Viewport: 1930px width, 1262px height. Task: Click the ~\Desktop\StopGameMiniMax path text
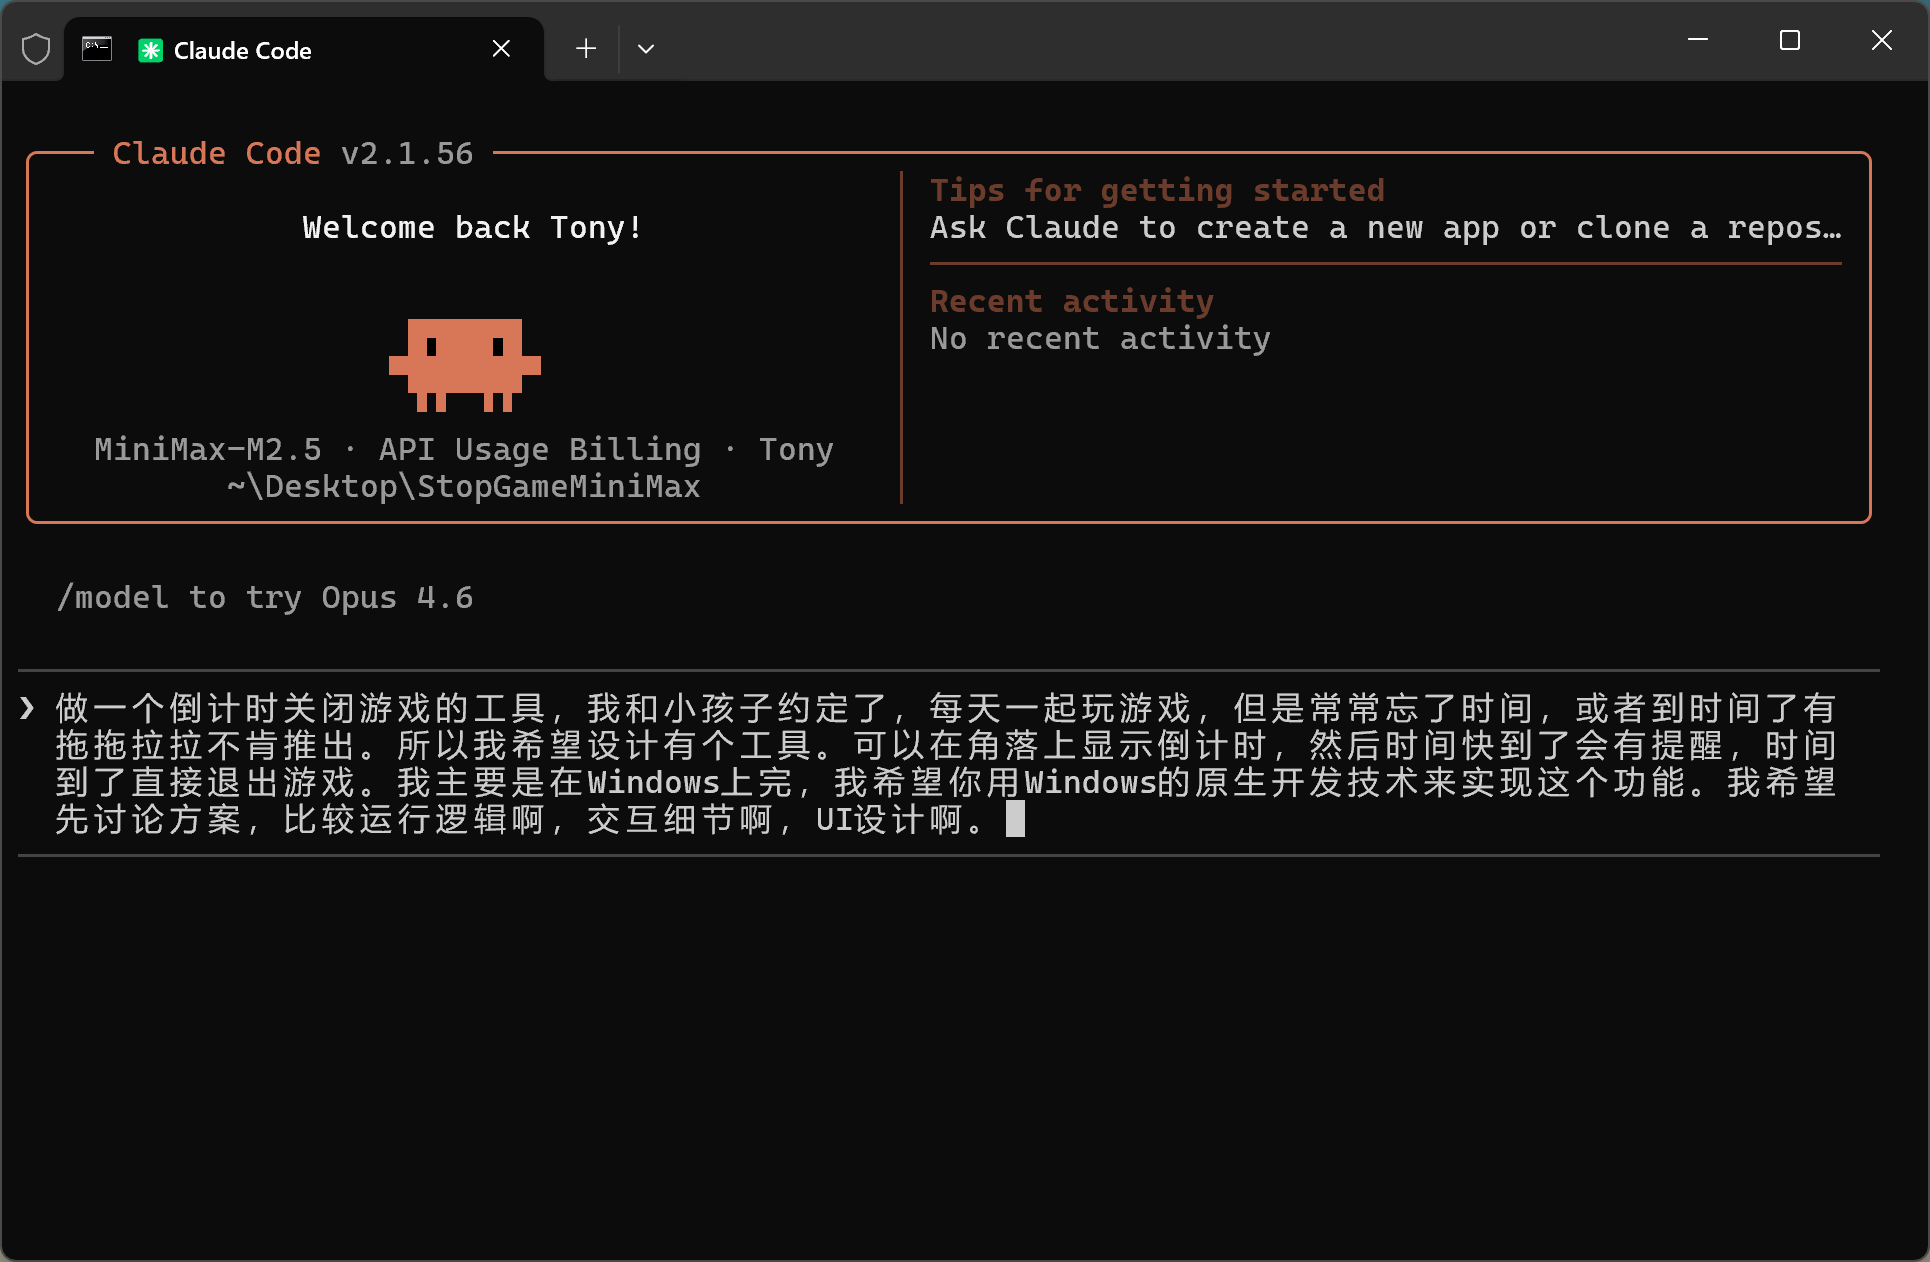click(464, 486)
